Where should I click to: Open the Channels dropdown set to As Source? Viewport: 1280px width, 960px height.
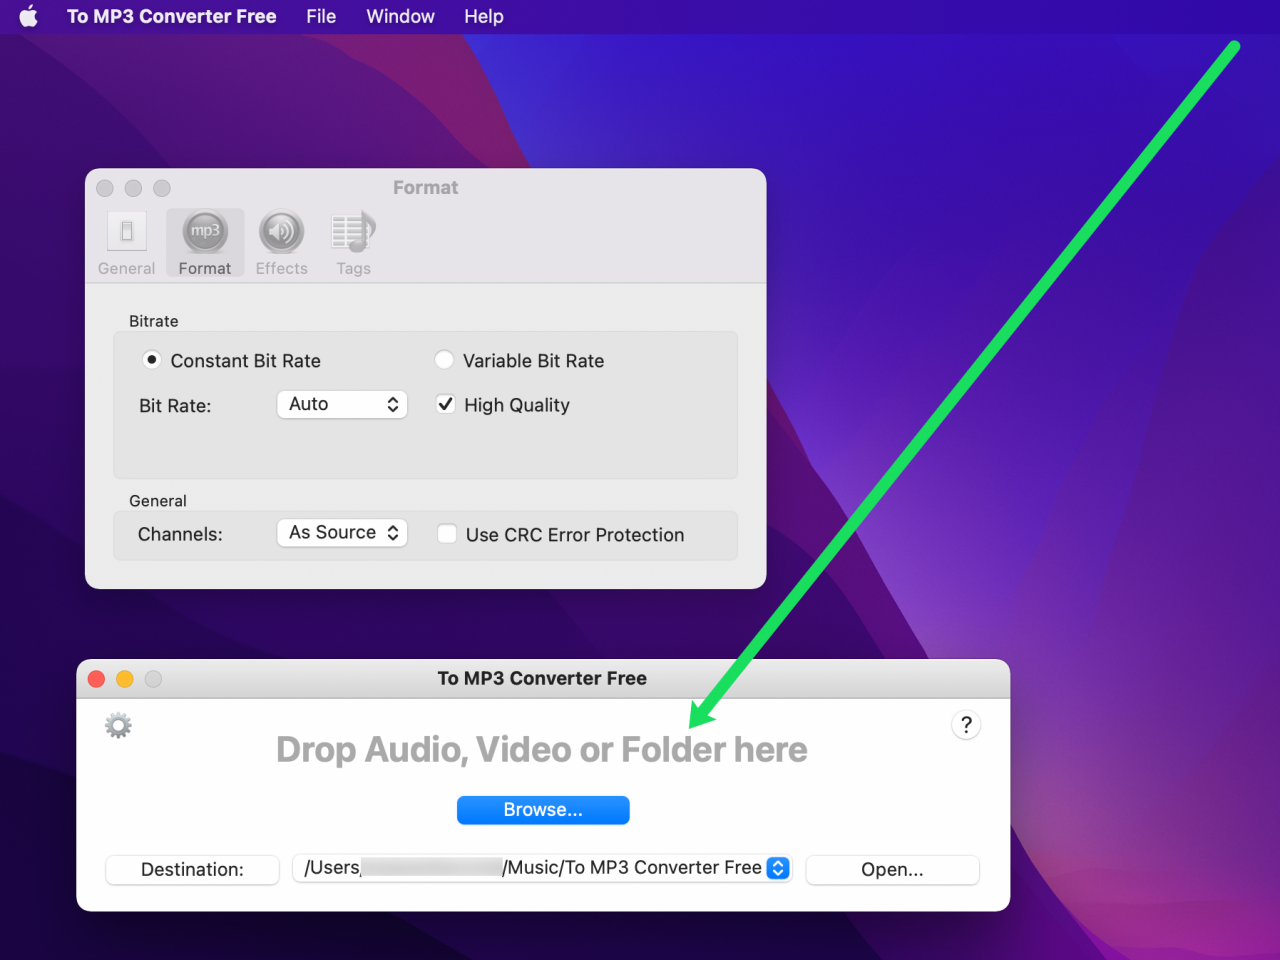coord(342,532)
